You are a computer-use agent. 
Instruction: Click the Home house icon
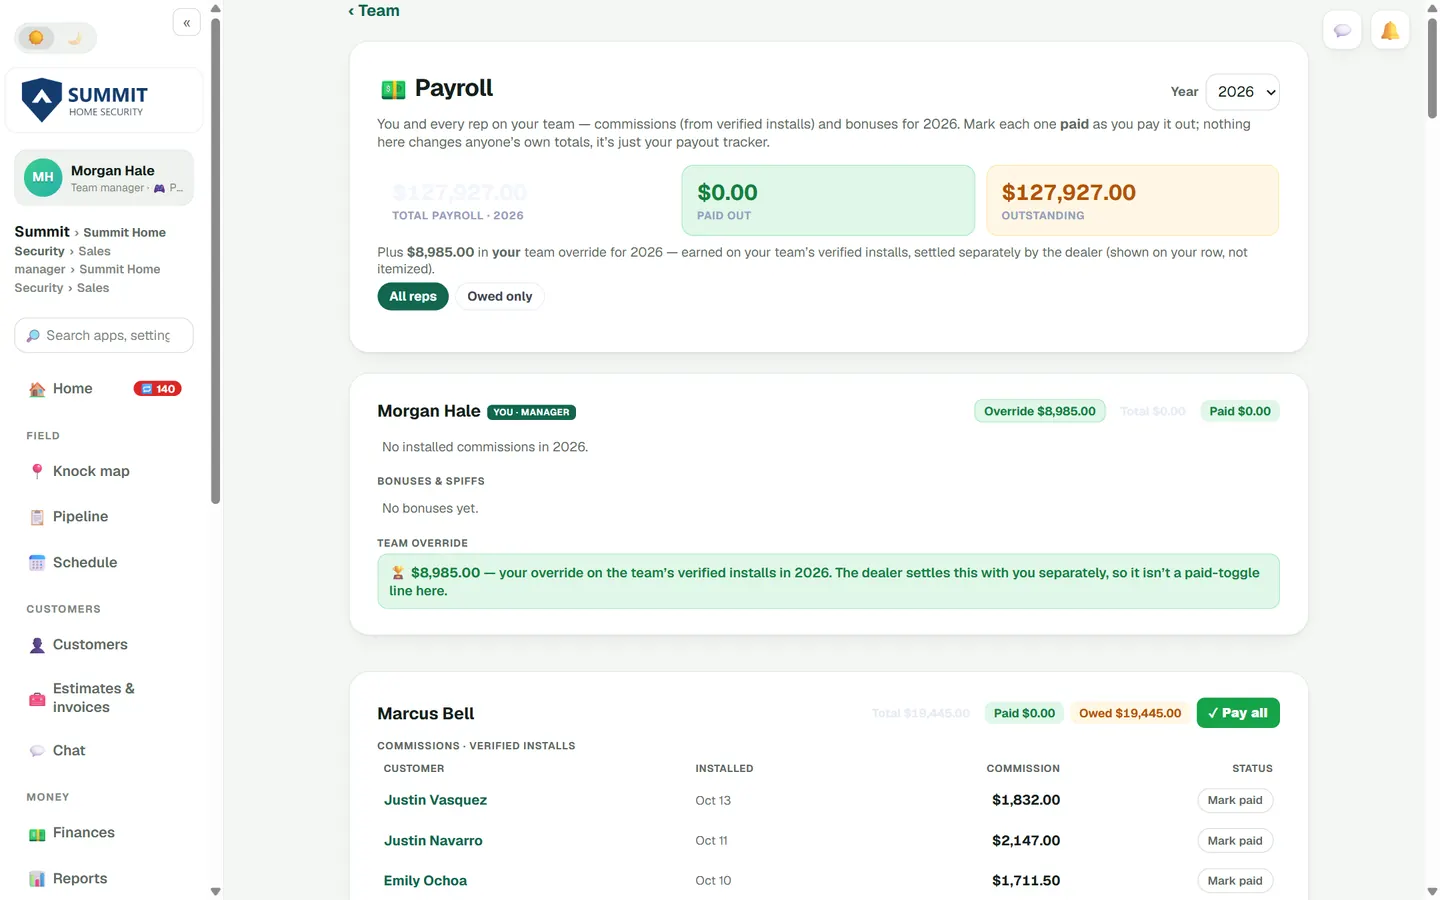tap(37, 389)
